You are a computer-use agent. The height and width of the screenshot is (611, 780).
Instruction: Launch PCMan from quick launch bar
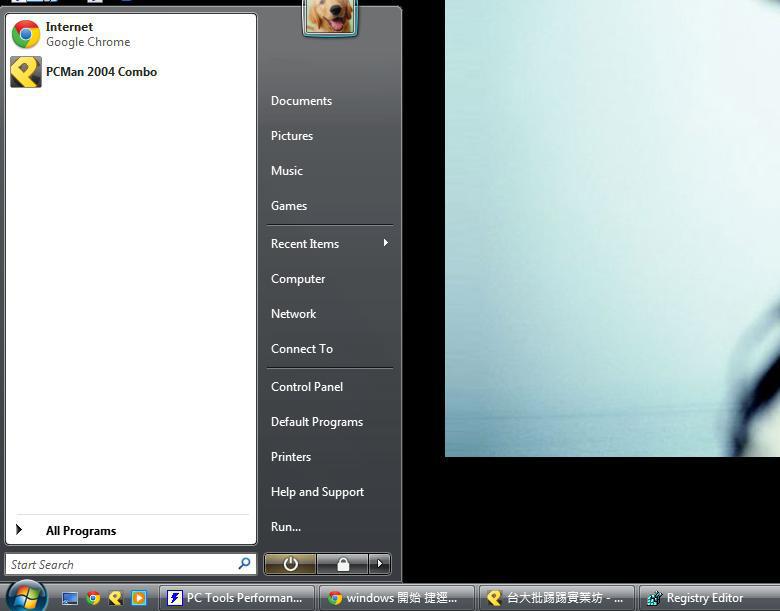point(115,598)
